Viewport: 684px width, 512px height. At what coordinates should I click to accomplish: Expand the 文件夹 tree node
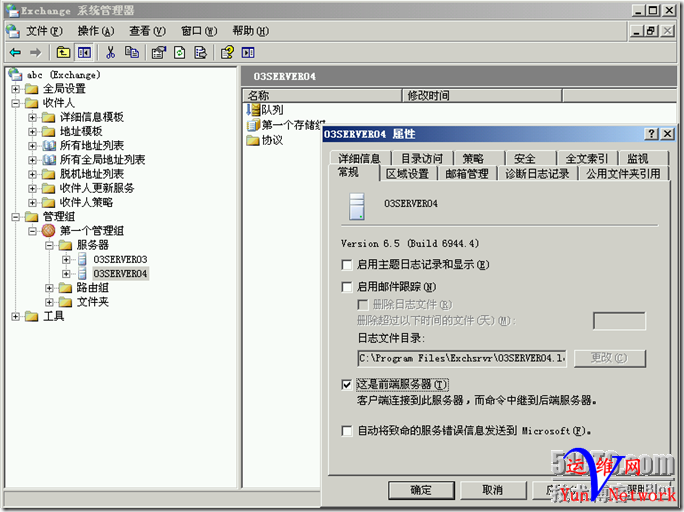49,302
